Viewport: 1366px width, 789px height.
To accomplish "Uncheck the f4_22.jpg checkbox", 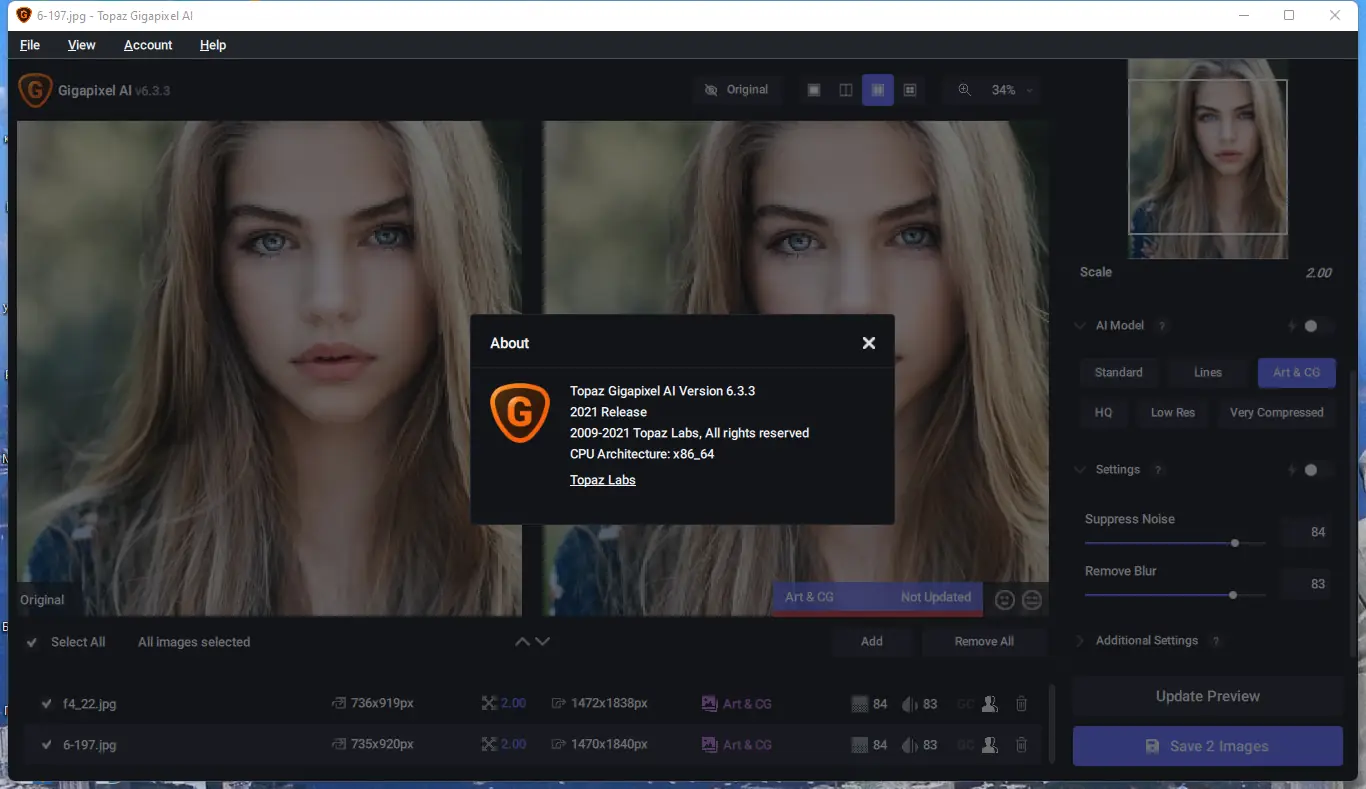I will click(46, 704).
